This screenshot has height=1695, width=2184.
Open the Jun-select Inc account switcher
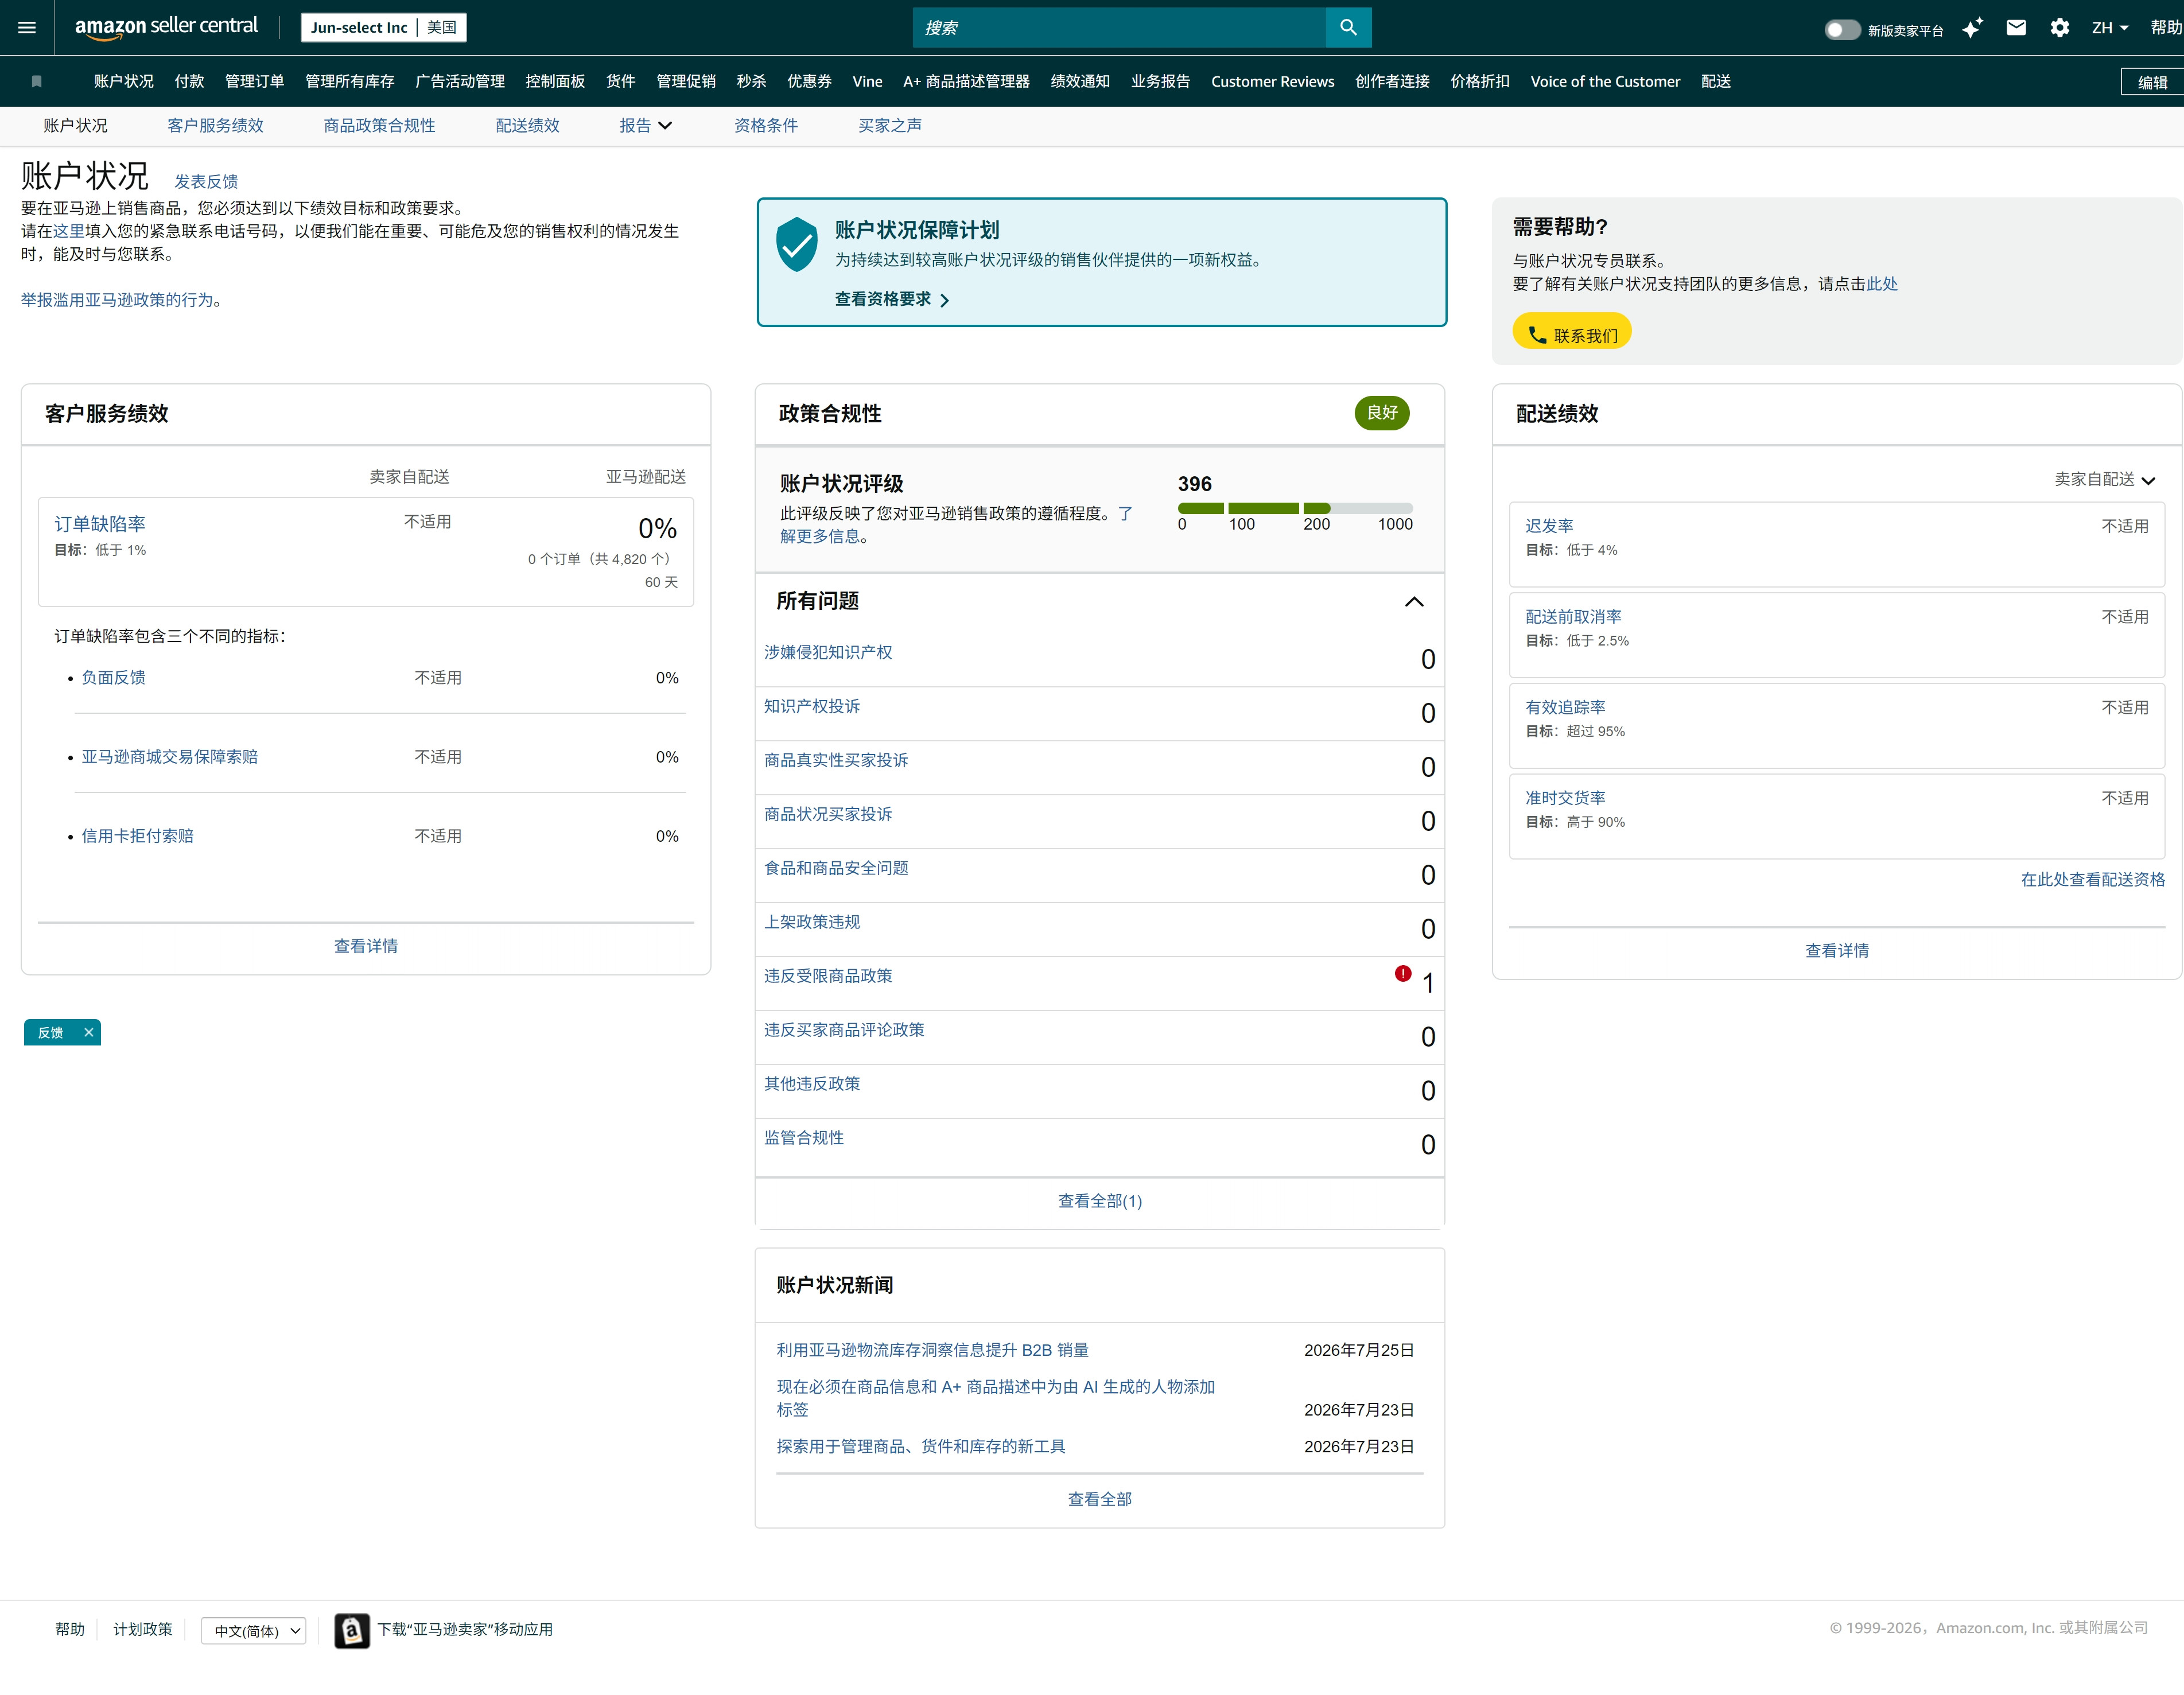click(x=384, y=27)
